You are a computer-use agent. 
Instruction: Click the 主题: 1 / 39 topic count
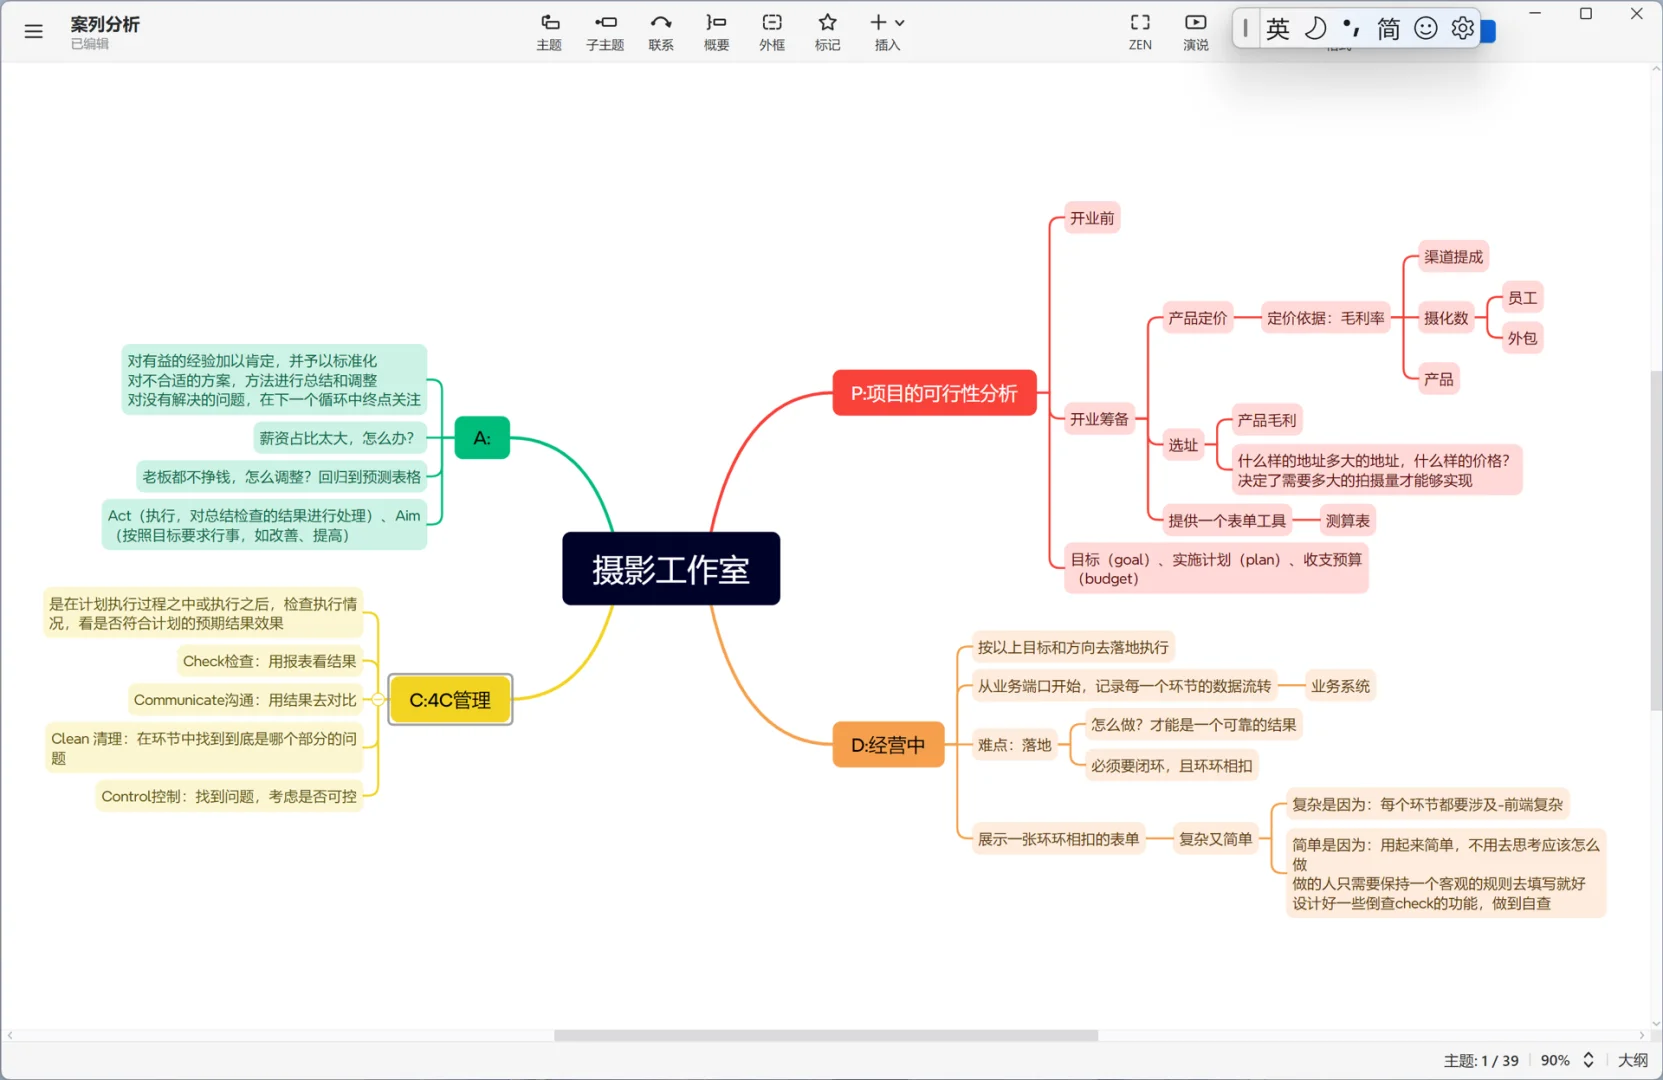(x=1481, y=1060)
